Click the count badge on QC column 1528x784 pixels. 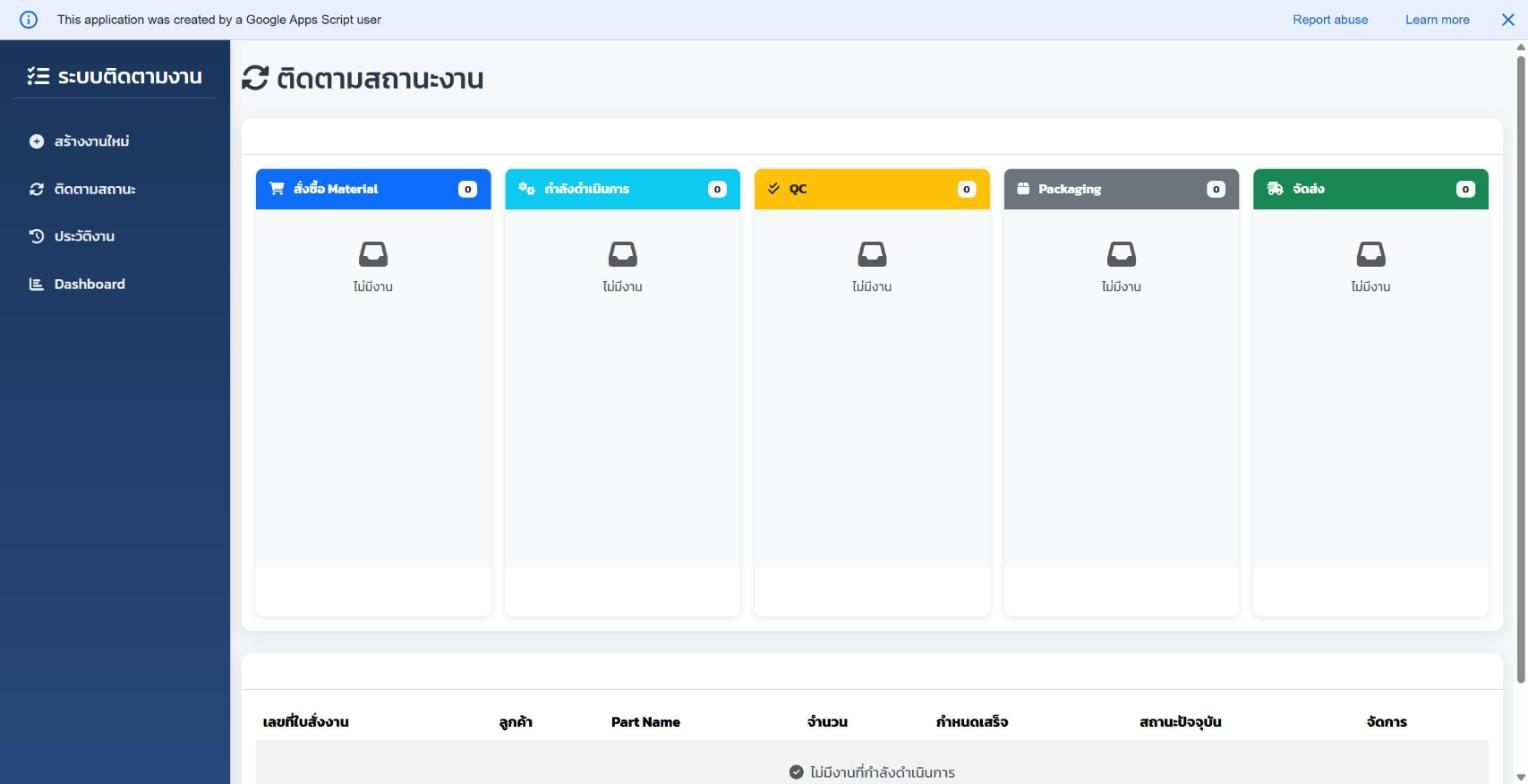[966, 189]
